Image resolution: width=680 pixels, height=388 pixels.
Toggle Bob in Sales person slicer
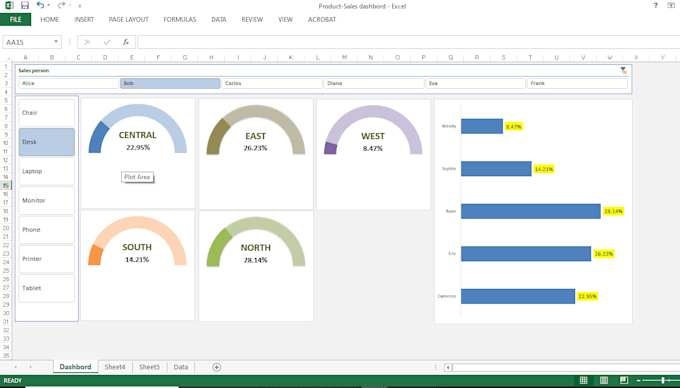click(170, 83)
